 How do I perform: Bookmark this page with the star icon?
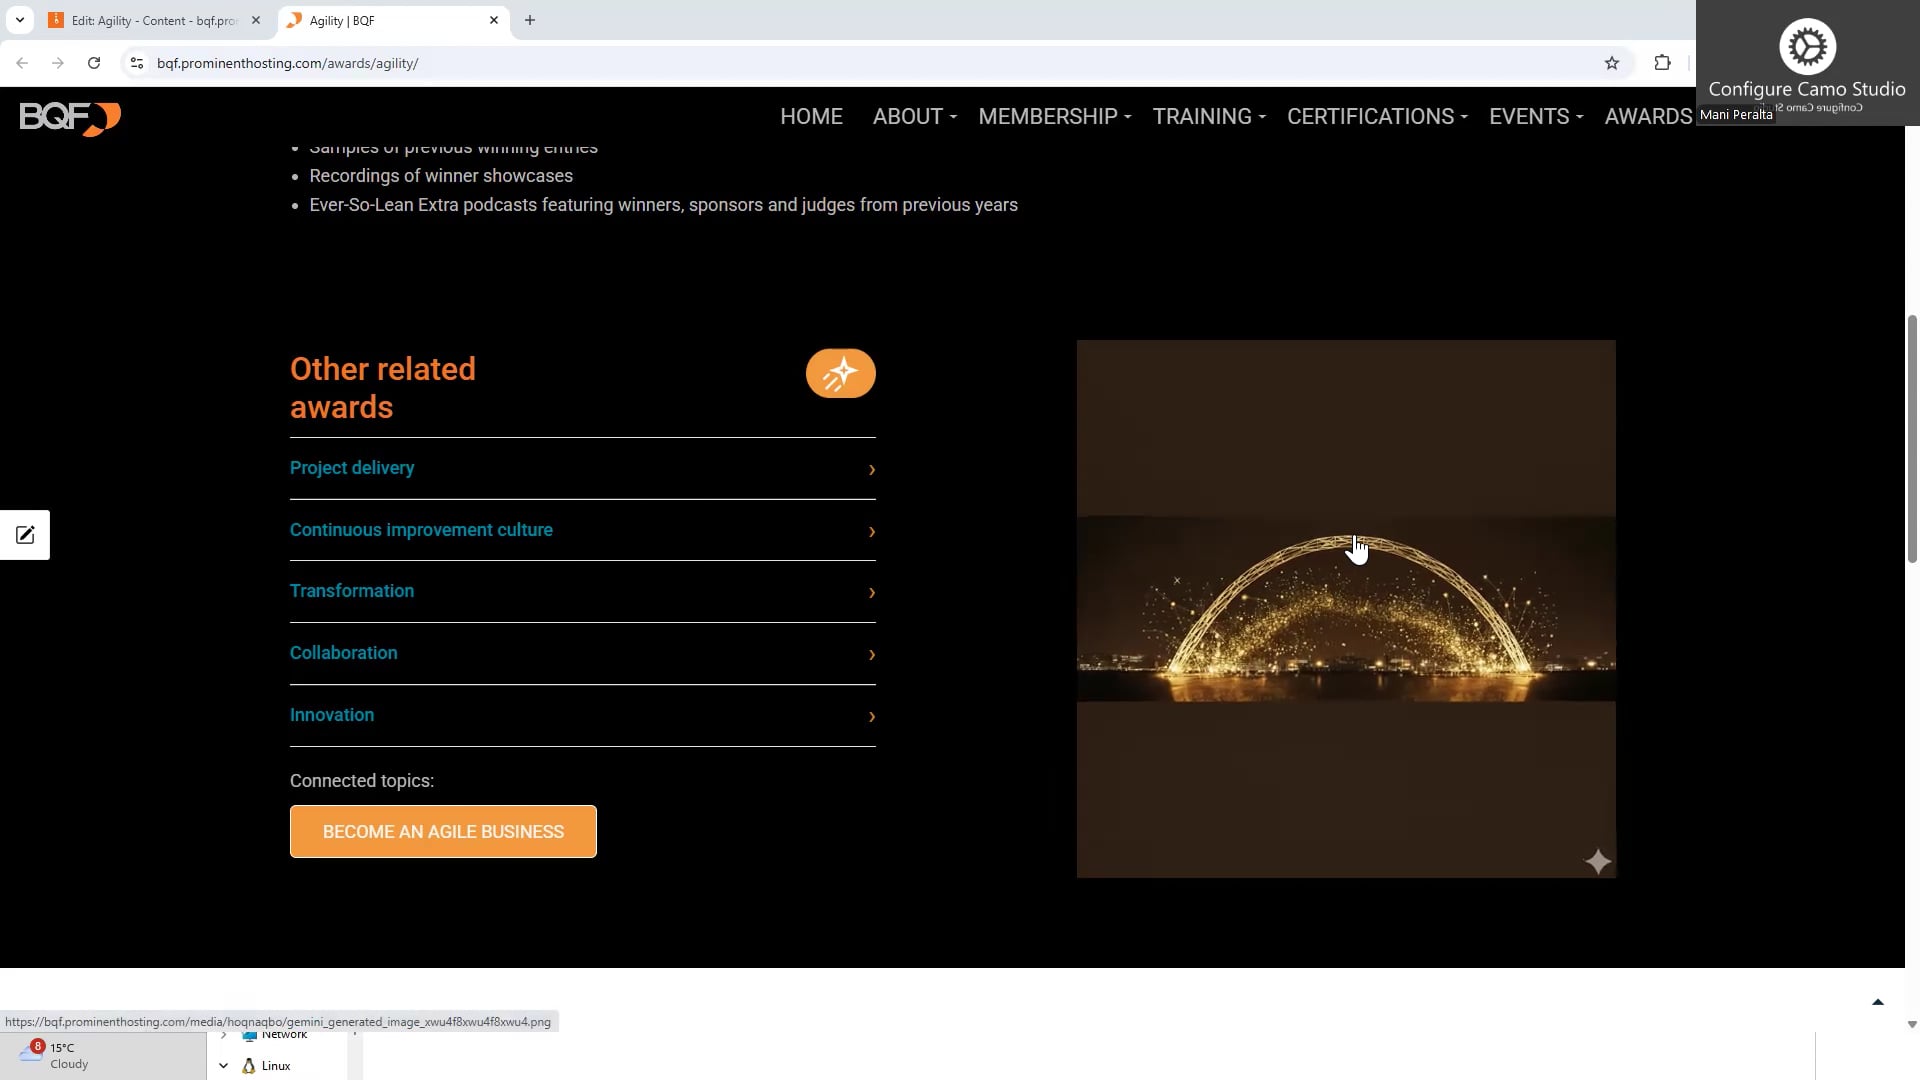[x=1611, y=63]
